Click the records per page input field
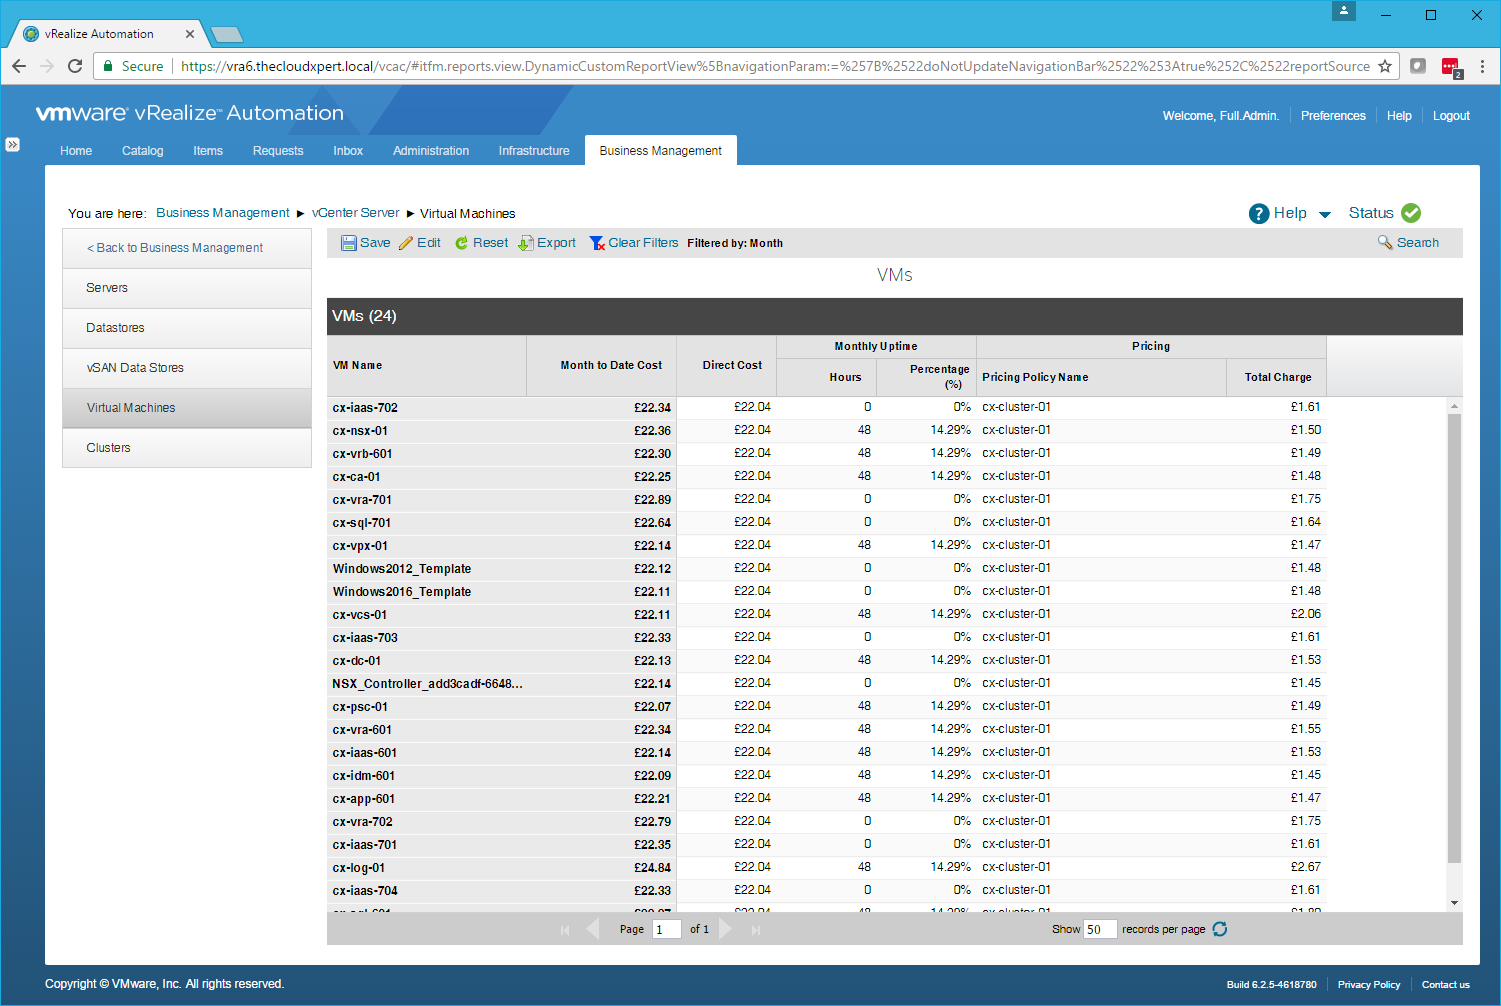 tap(1099, 929)
